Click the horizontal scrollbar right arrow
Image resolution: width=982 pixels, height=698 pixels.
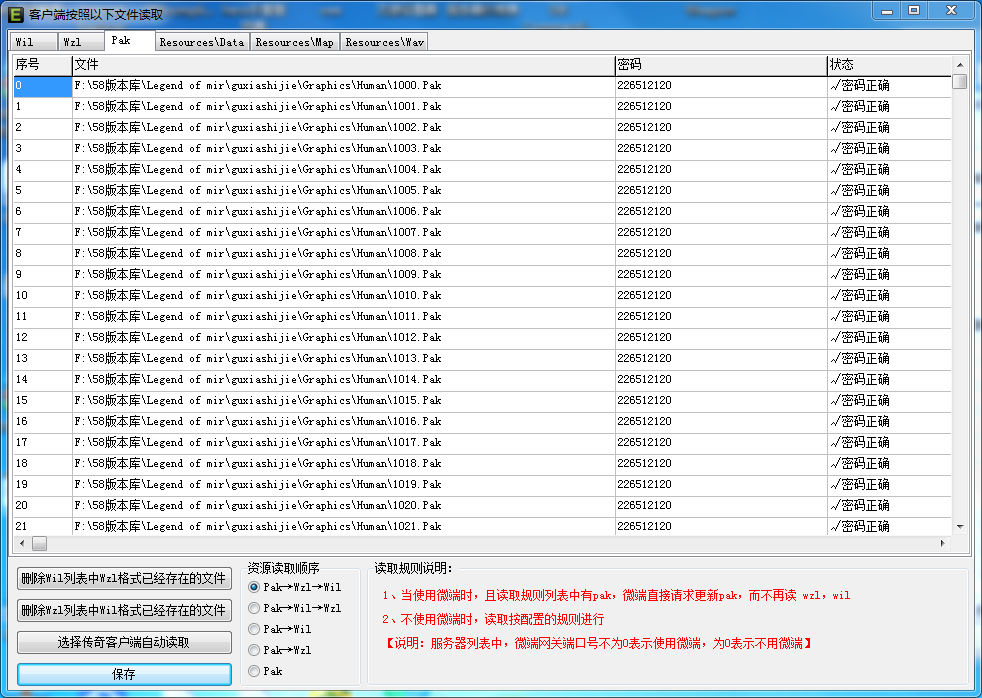coord(942,543)
